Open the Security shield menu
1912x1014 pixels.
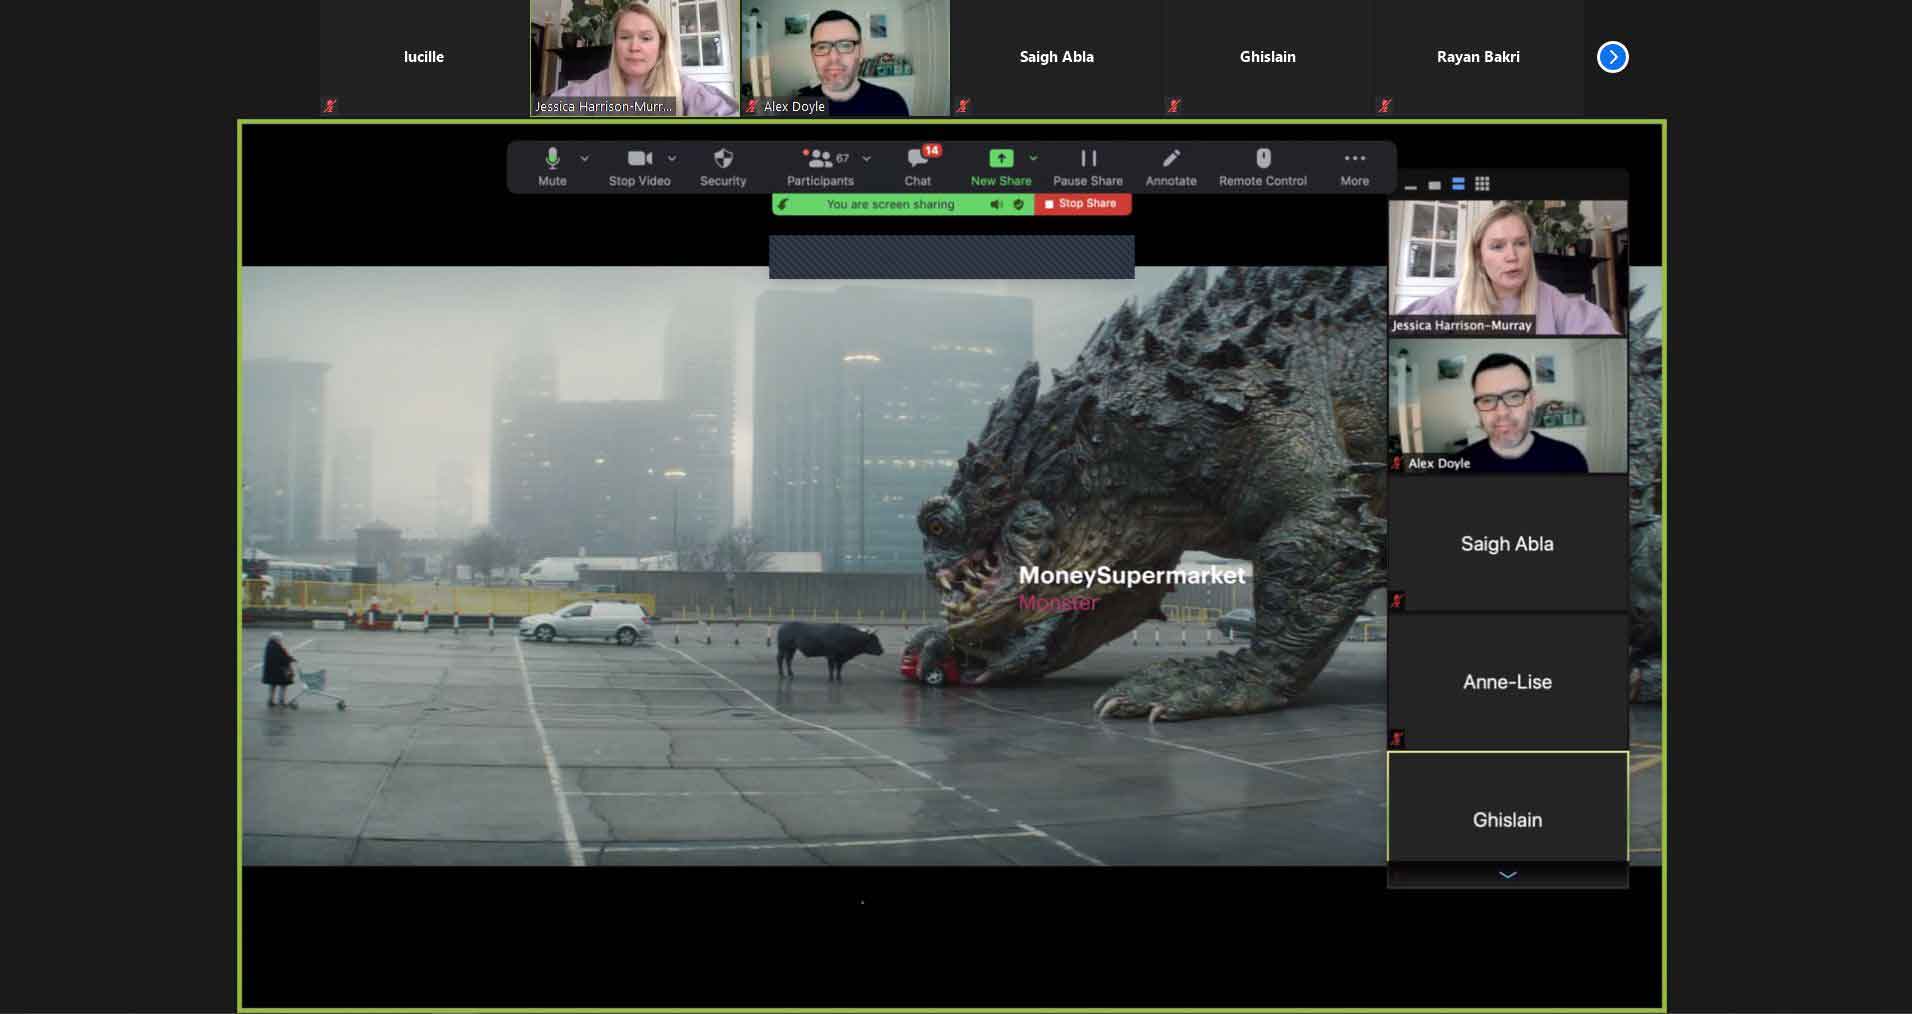point(723,167)
